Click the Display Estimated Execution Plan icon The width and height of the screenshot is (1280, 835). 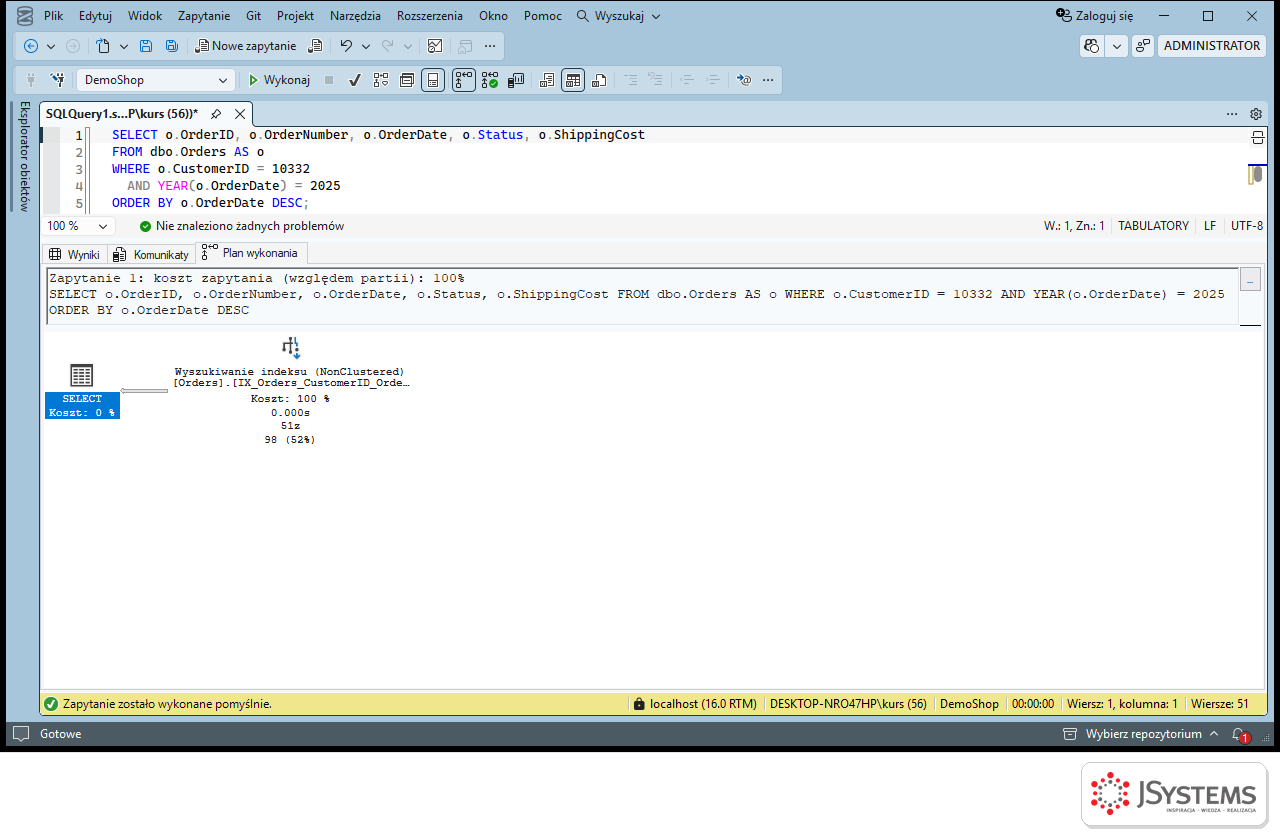click(381, 80)
